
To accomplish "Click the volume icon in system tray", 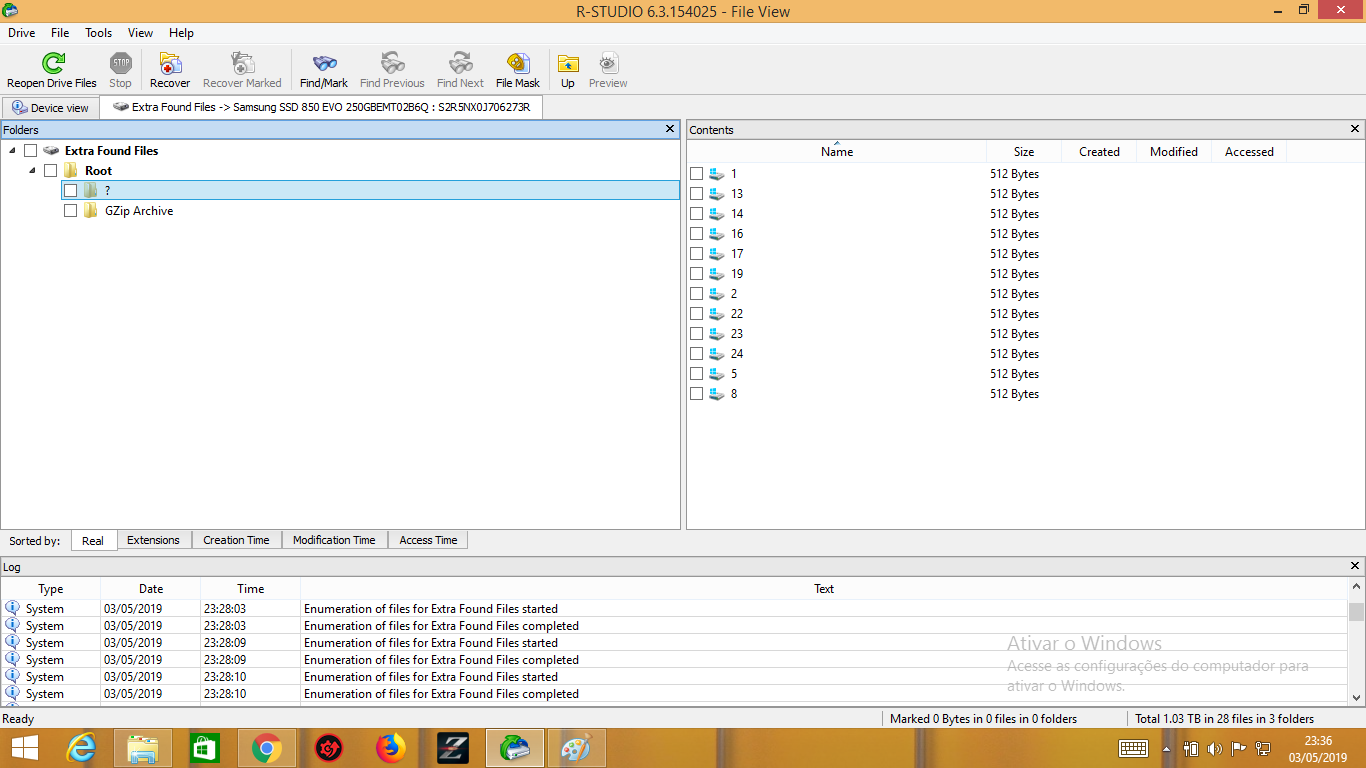I will [x=1215, y=748].
